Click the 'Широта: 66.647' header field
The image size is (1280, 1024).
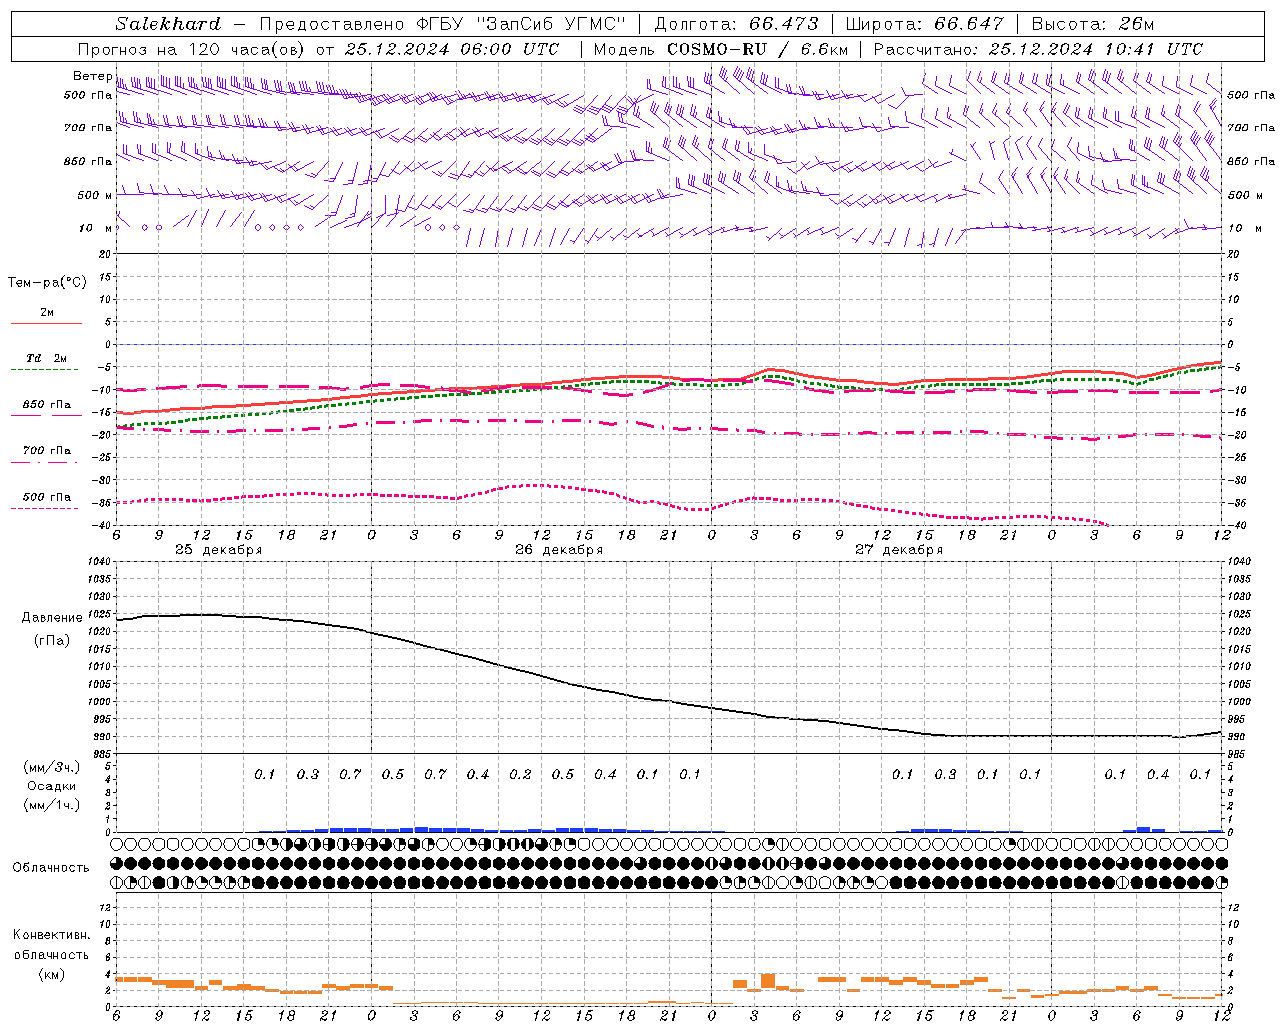coord(925,24)
